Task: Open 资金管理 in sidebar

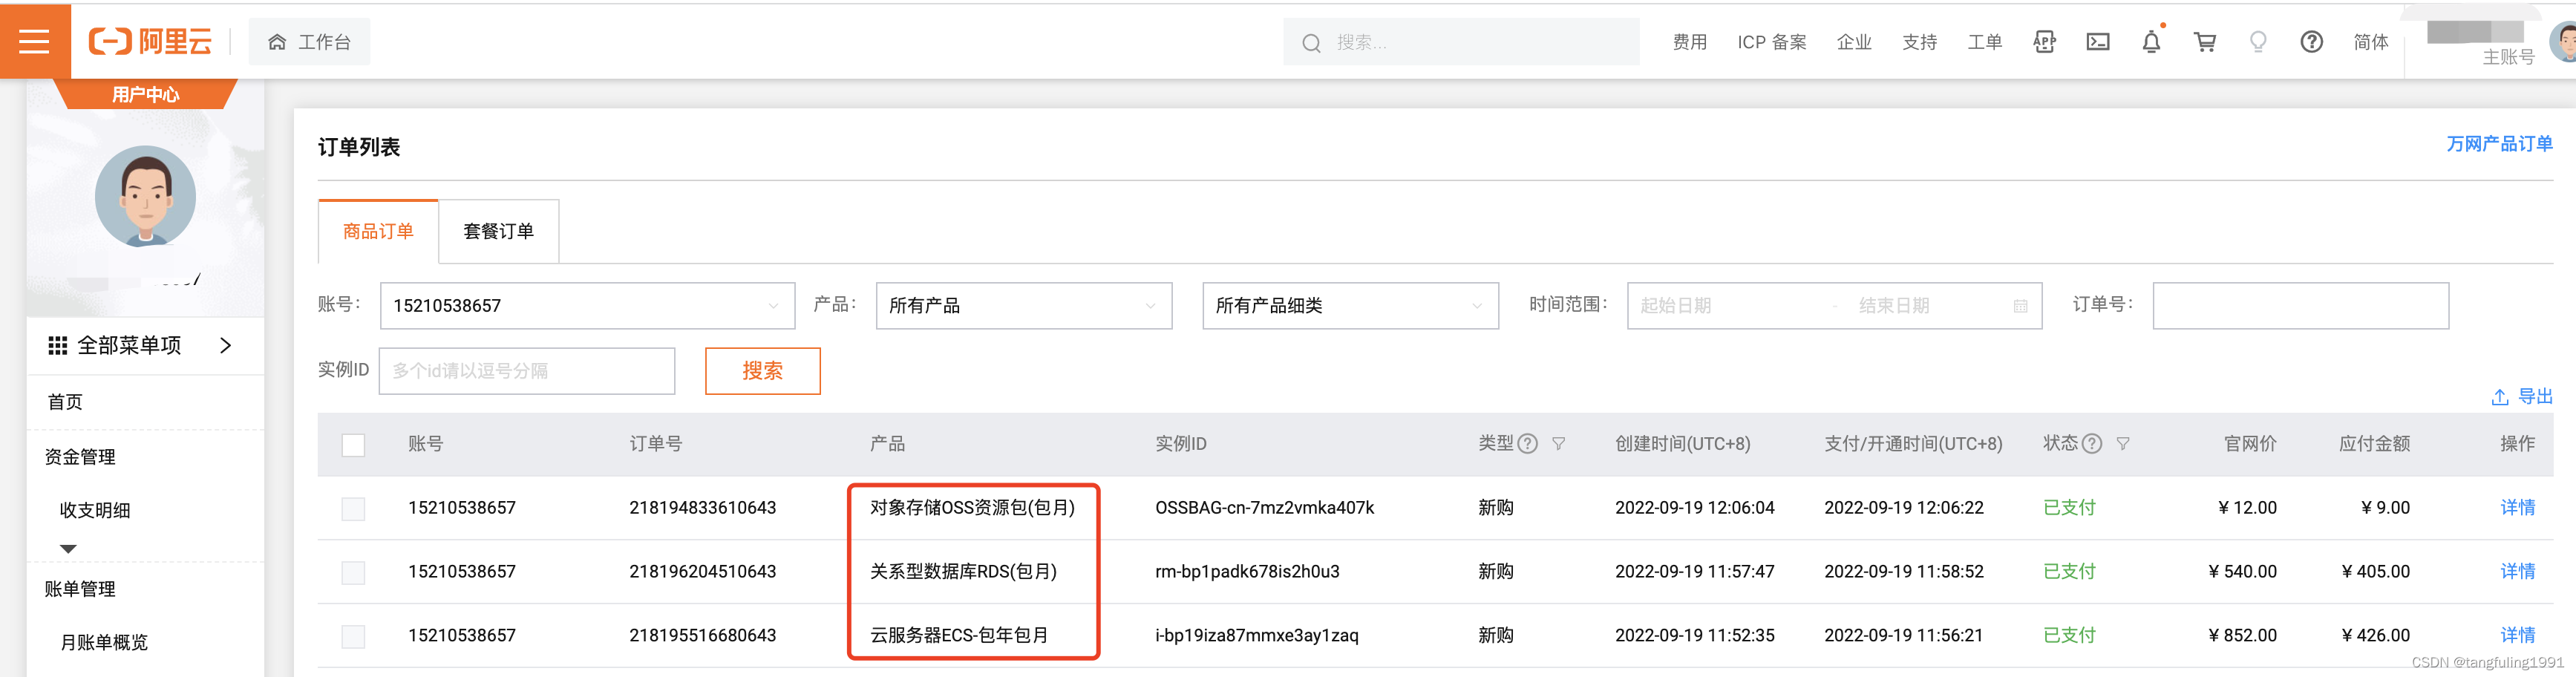Action: tap(80, 457)
